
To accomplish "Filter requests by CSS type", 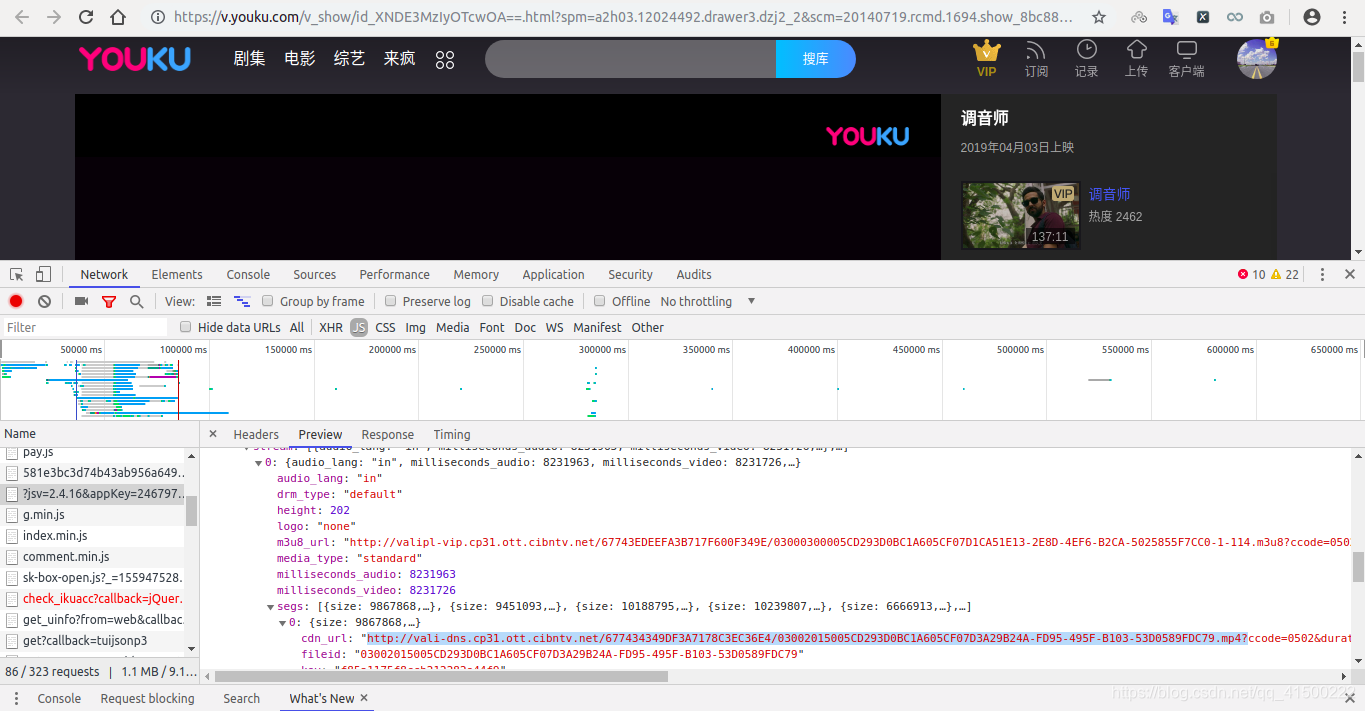I will tap(385, 327).
